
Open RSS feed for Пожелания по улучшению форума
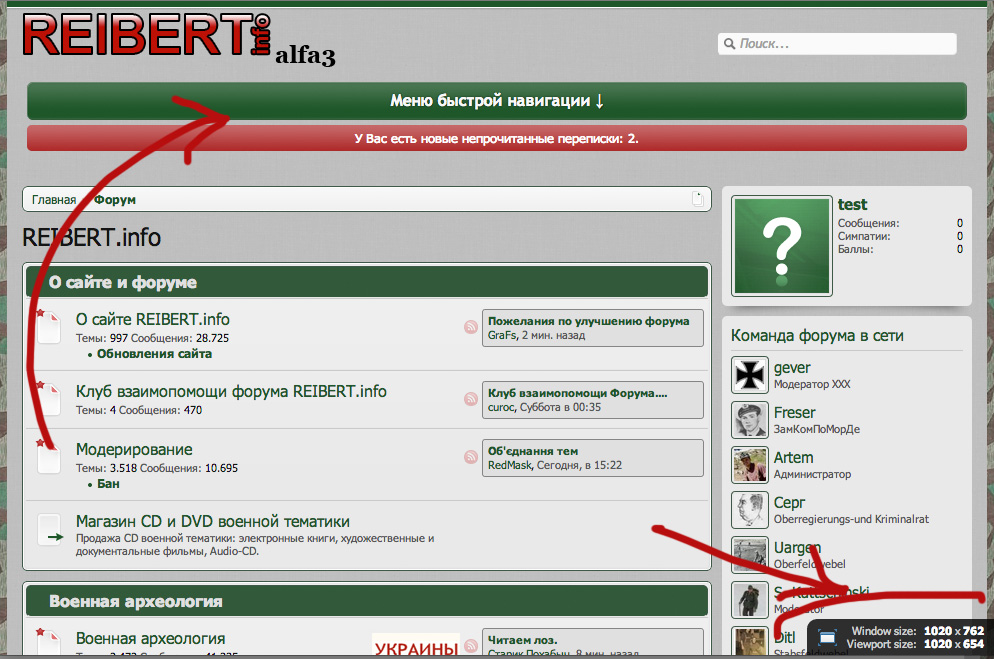(470, 327)
